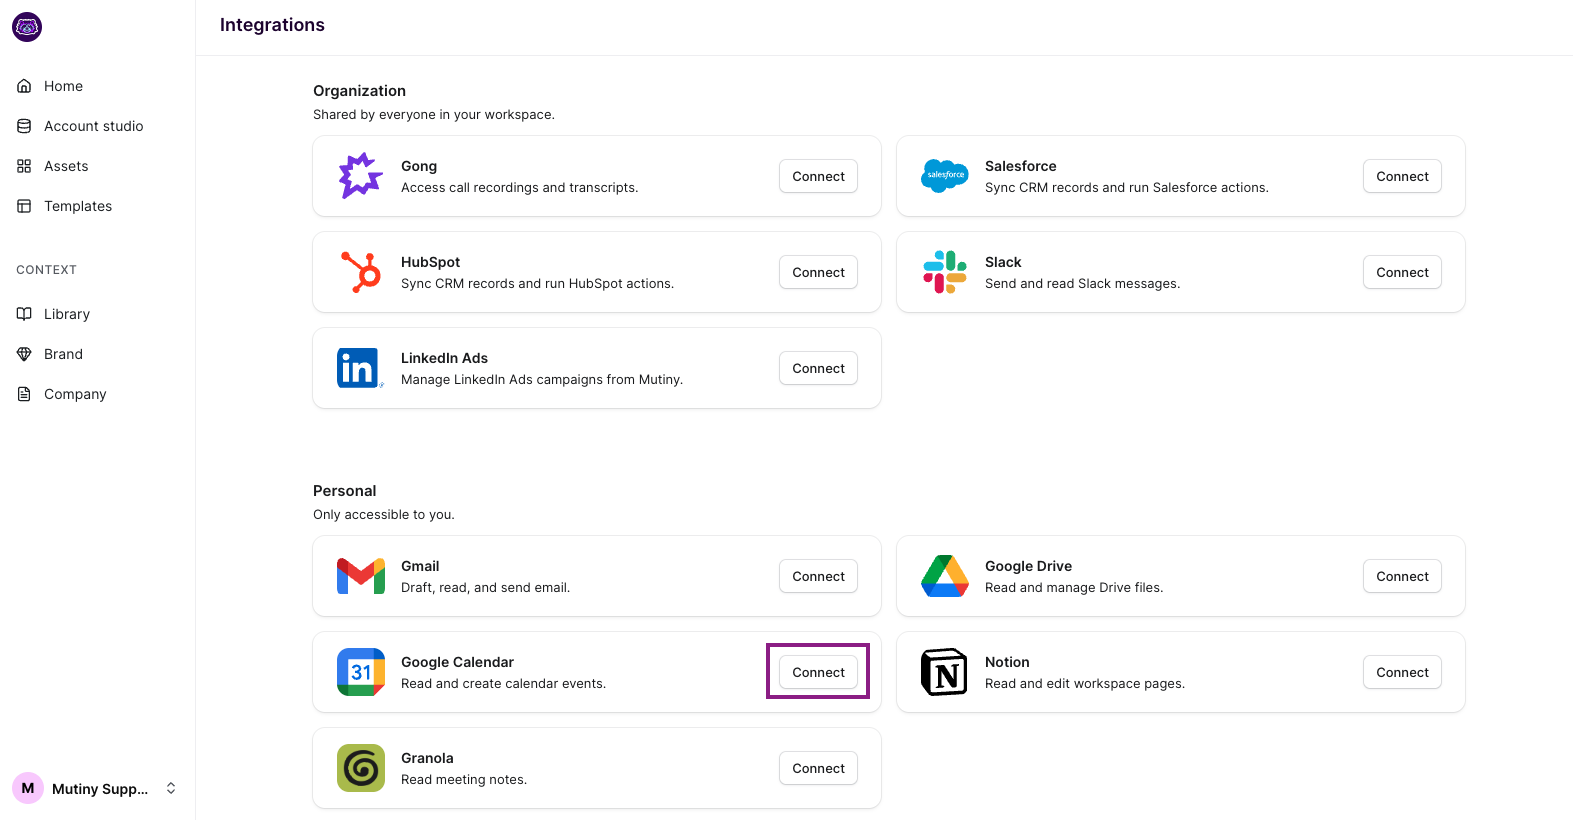
Task: Click the Brand diamond icon
Action: click(24, 354)
